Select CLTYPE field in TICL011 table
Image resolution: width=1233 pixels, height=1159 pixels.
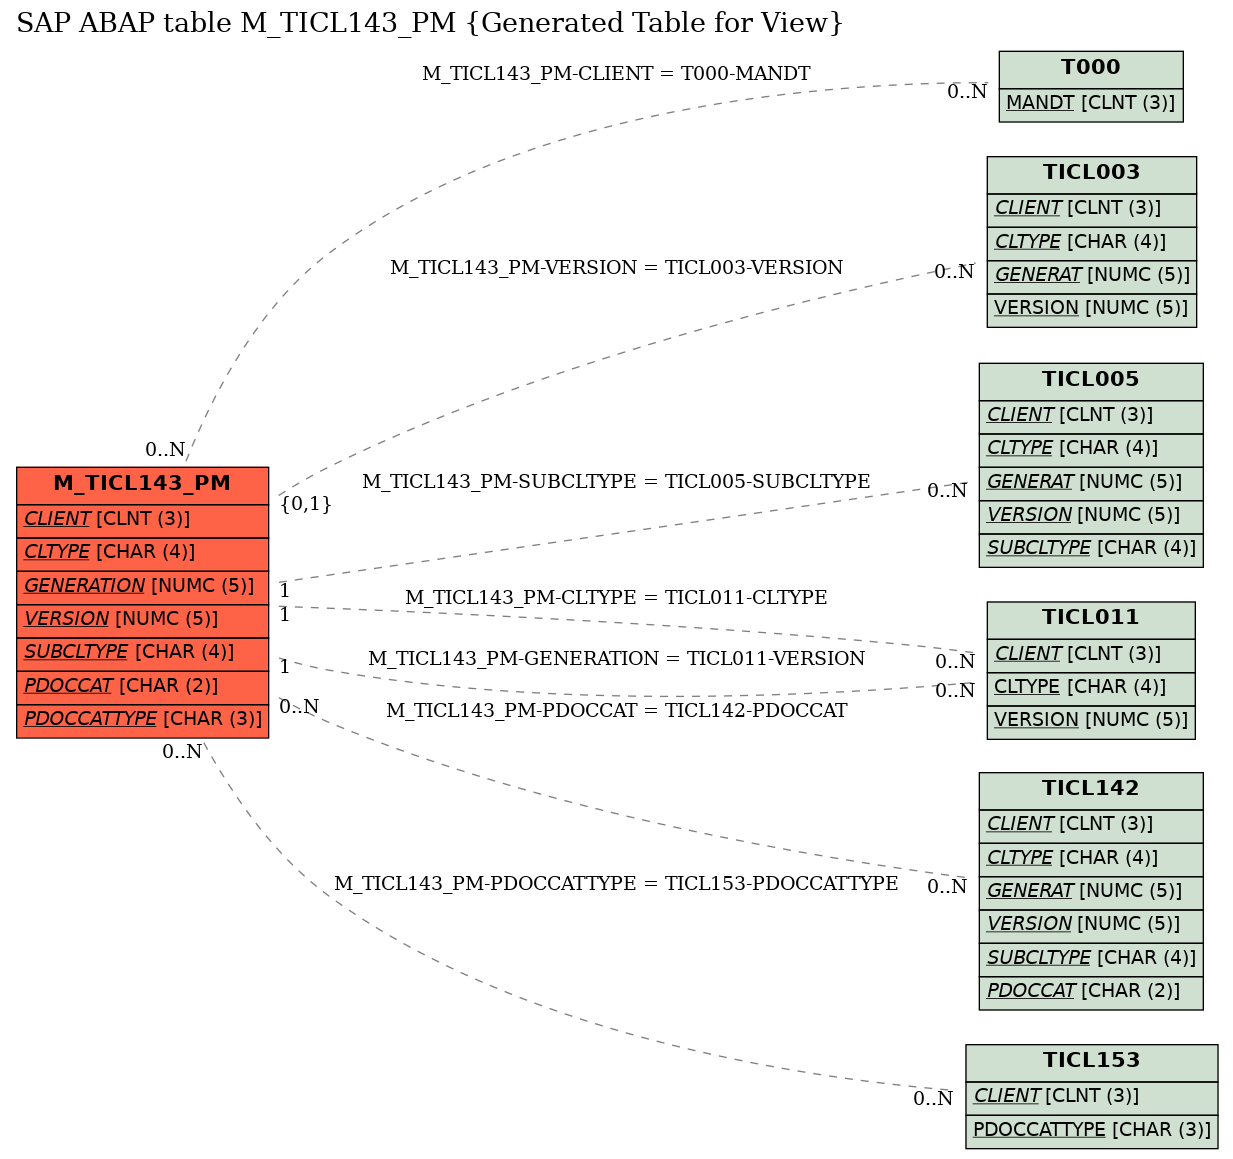1091,687
